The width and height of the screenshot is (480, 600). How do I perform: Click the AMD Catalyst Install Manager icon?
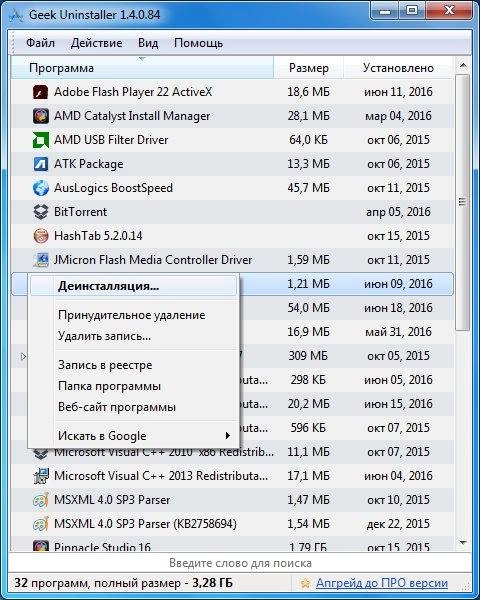click(41, 116)
